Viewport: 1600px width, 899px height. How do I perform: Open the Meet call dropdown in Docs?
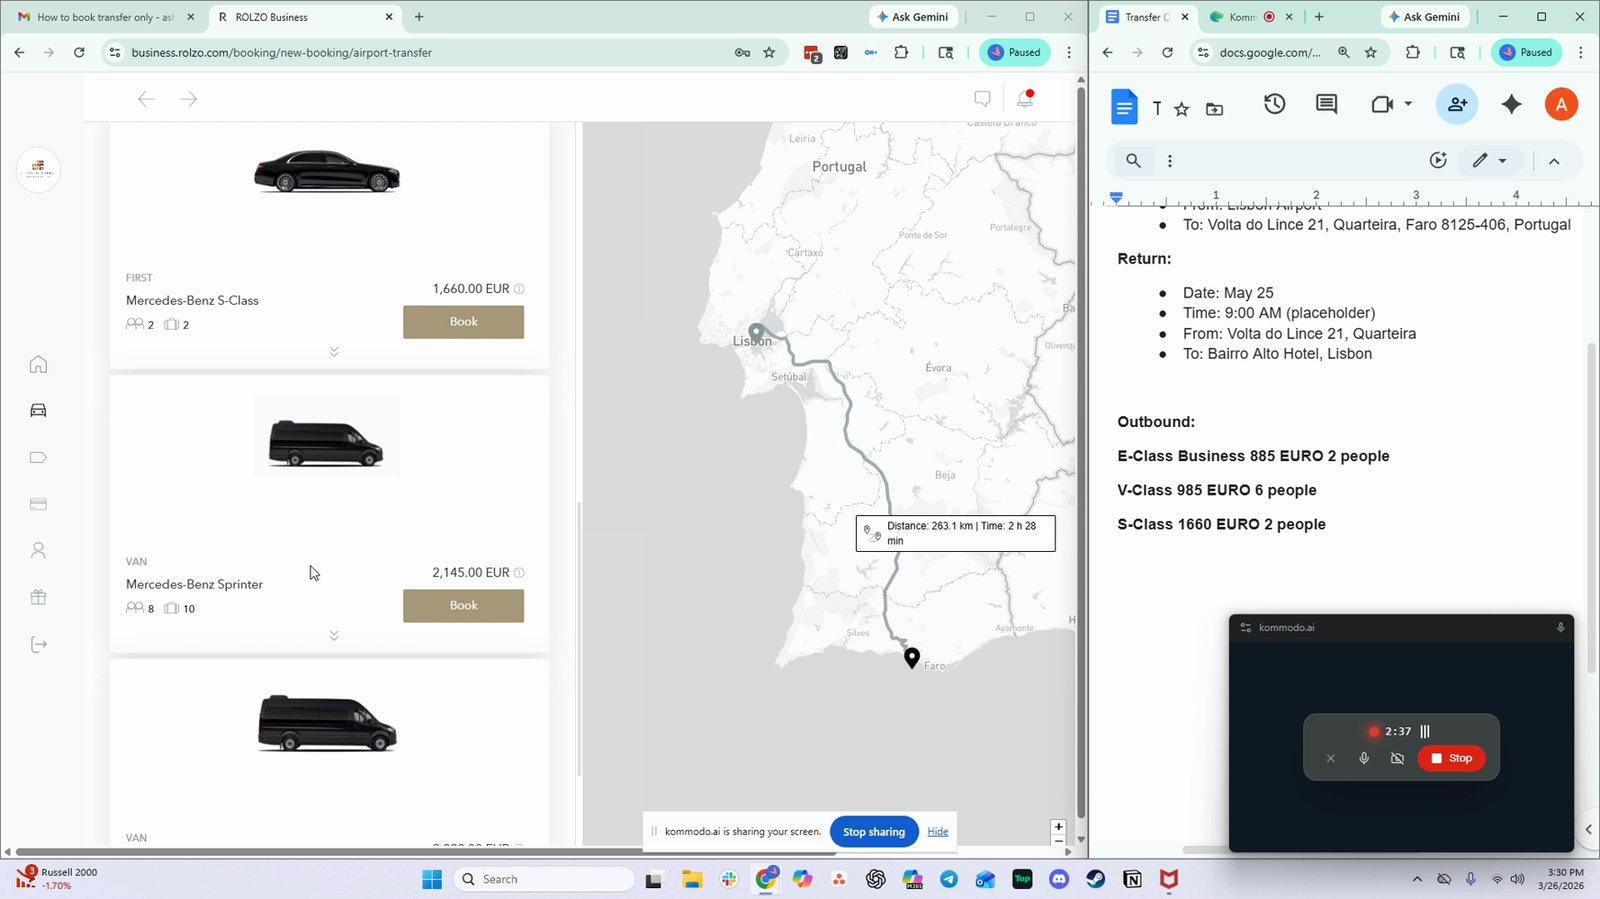[1408, 104]
